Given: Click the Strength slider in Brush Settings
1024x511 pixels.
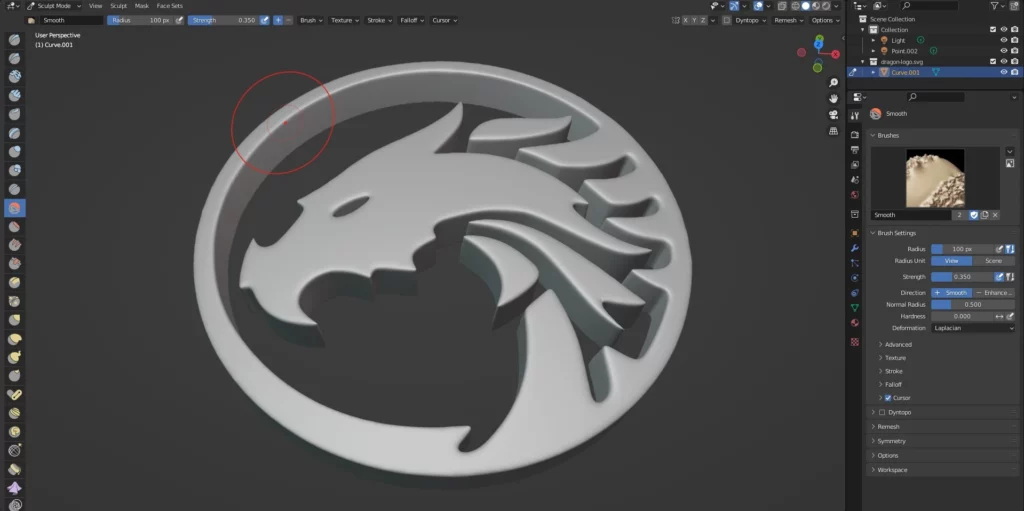Looking at the screenshot, I should coord(962,277).
